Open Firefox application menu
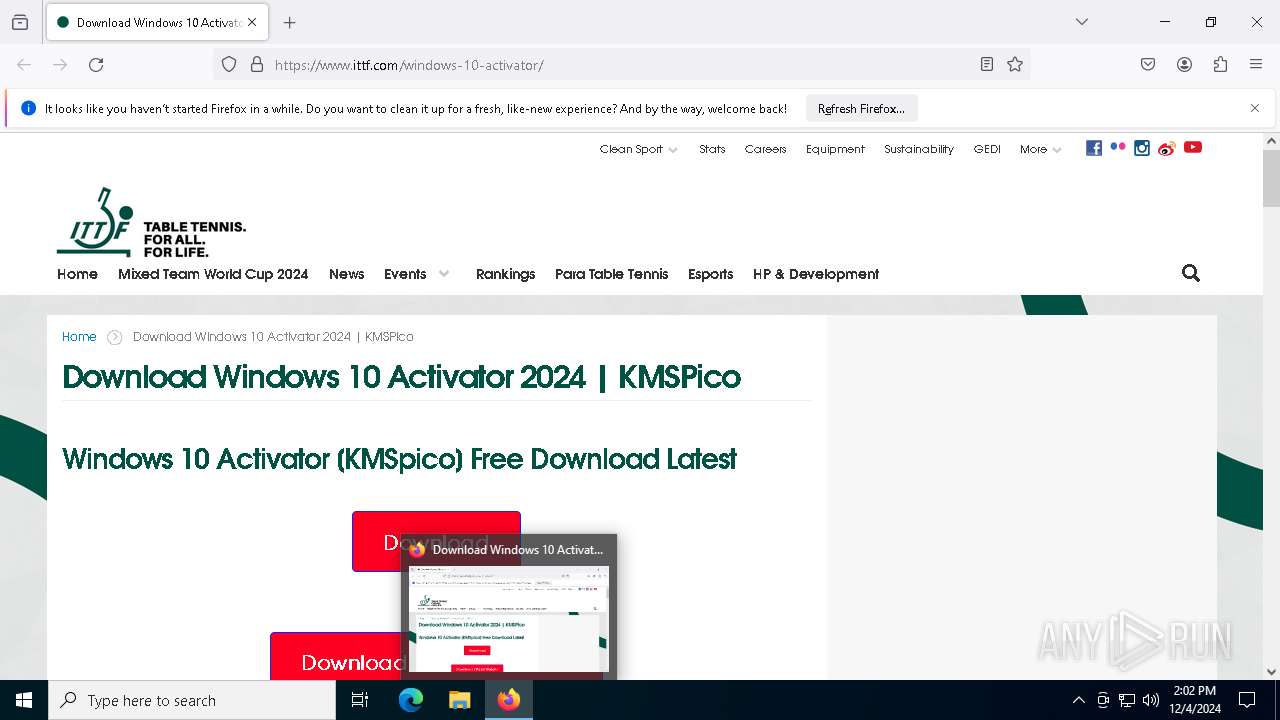The width and height of the screenshot is (1280, 720). [x=1256, y=65]
